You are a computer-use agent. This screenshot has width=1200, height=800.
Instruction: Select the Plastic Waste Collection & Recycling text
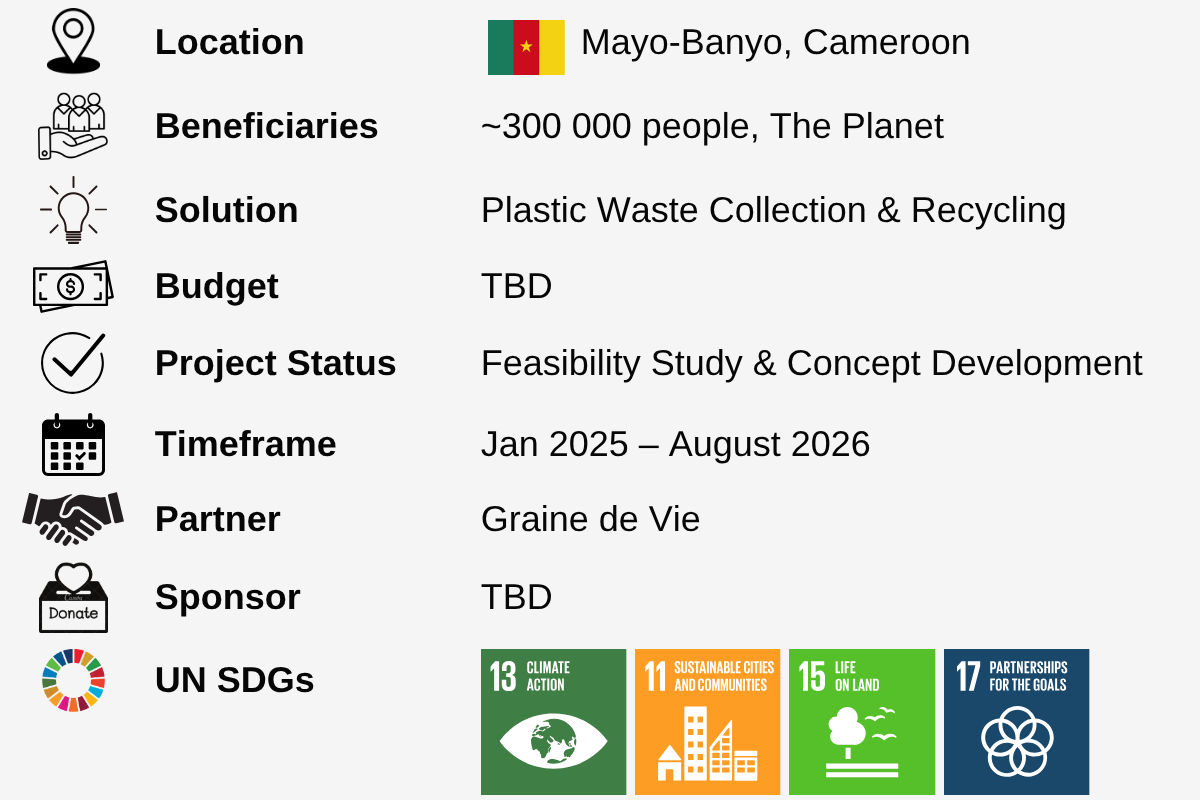(x=773, y=210)
